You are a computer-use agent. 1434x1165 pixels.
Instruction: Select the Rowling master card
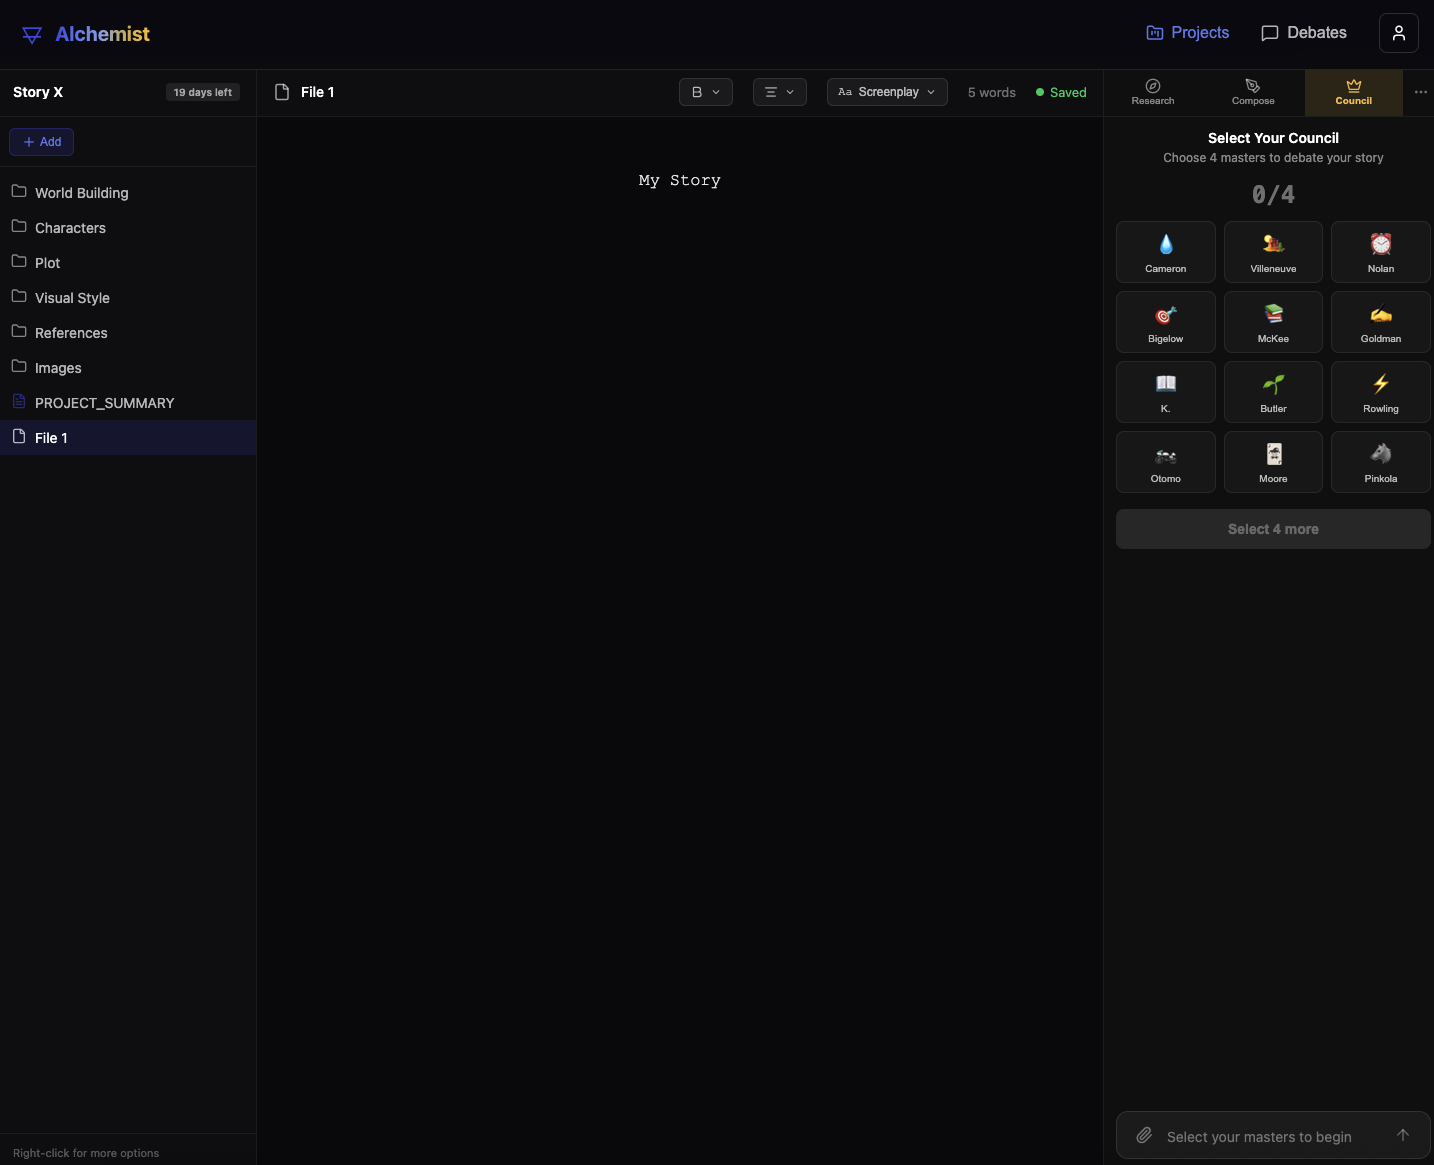click(1380, 392)
